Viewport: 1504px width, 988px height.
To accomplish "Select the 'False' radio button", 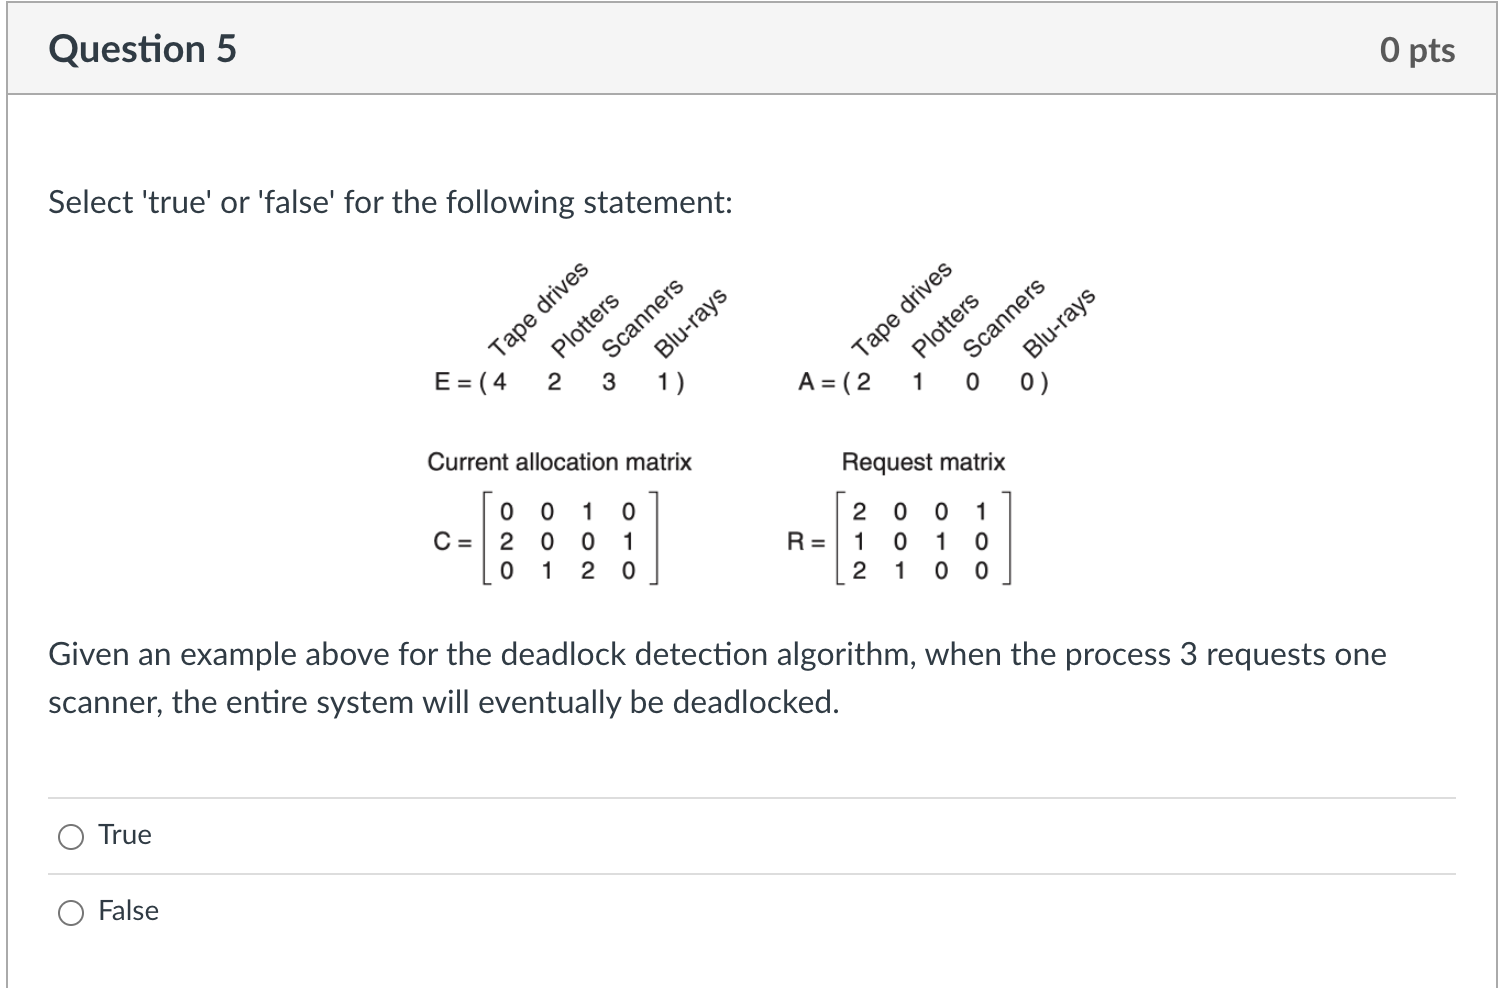I will (x=70, y=912).
